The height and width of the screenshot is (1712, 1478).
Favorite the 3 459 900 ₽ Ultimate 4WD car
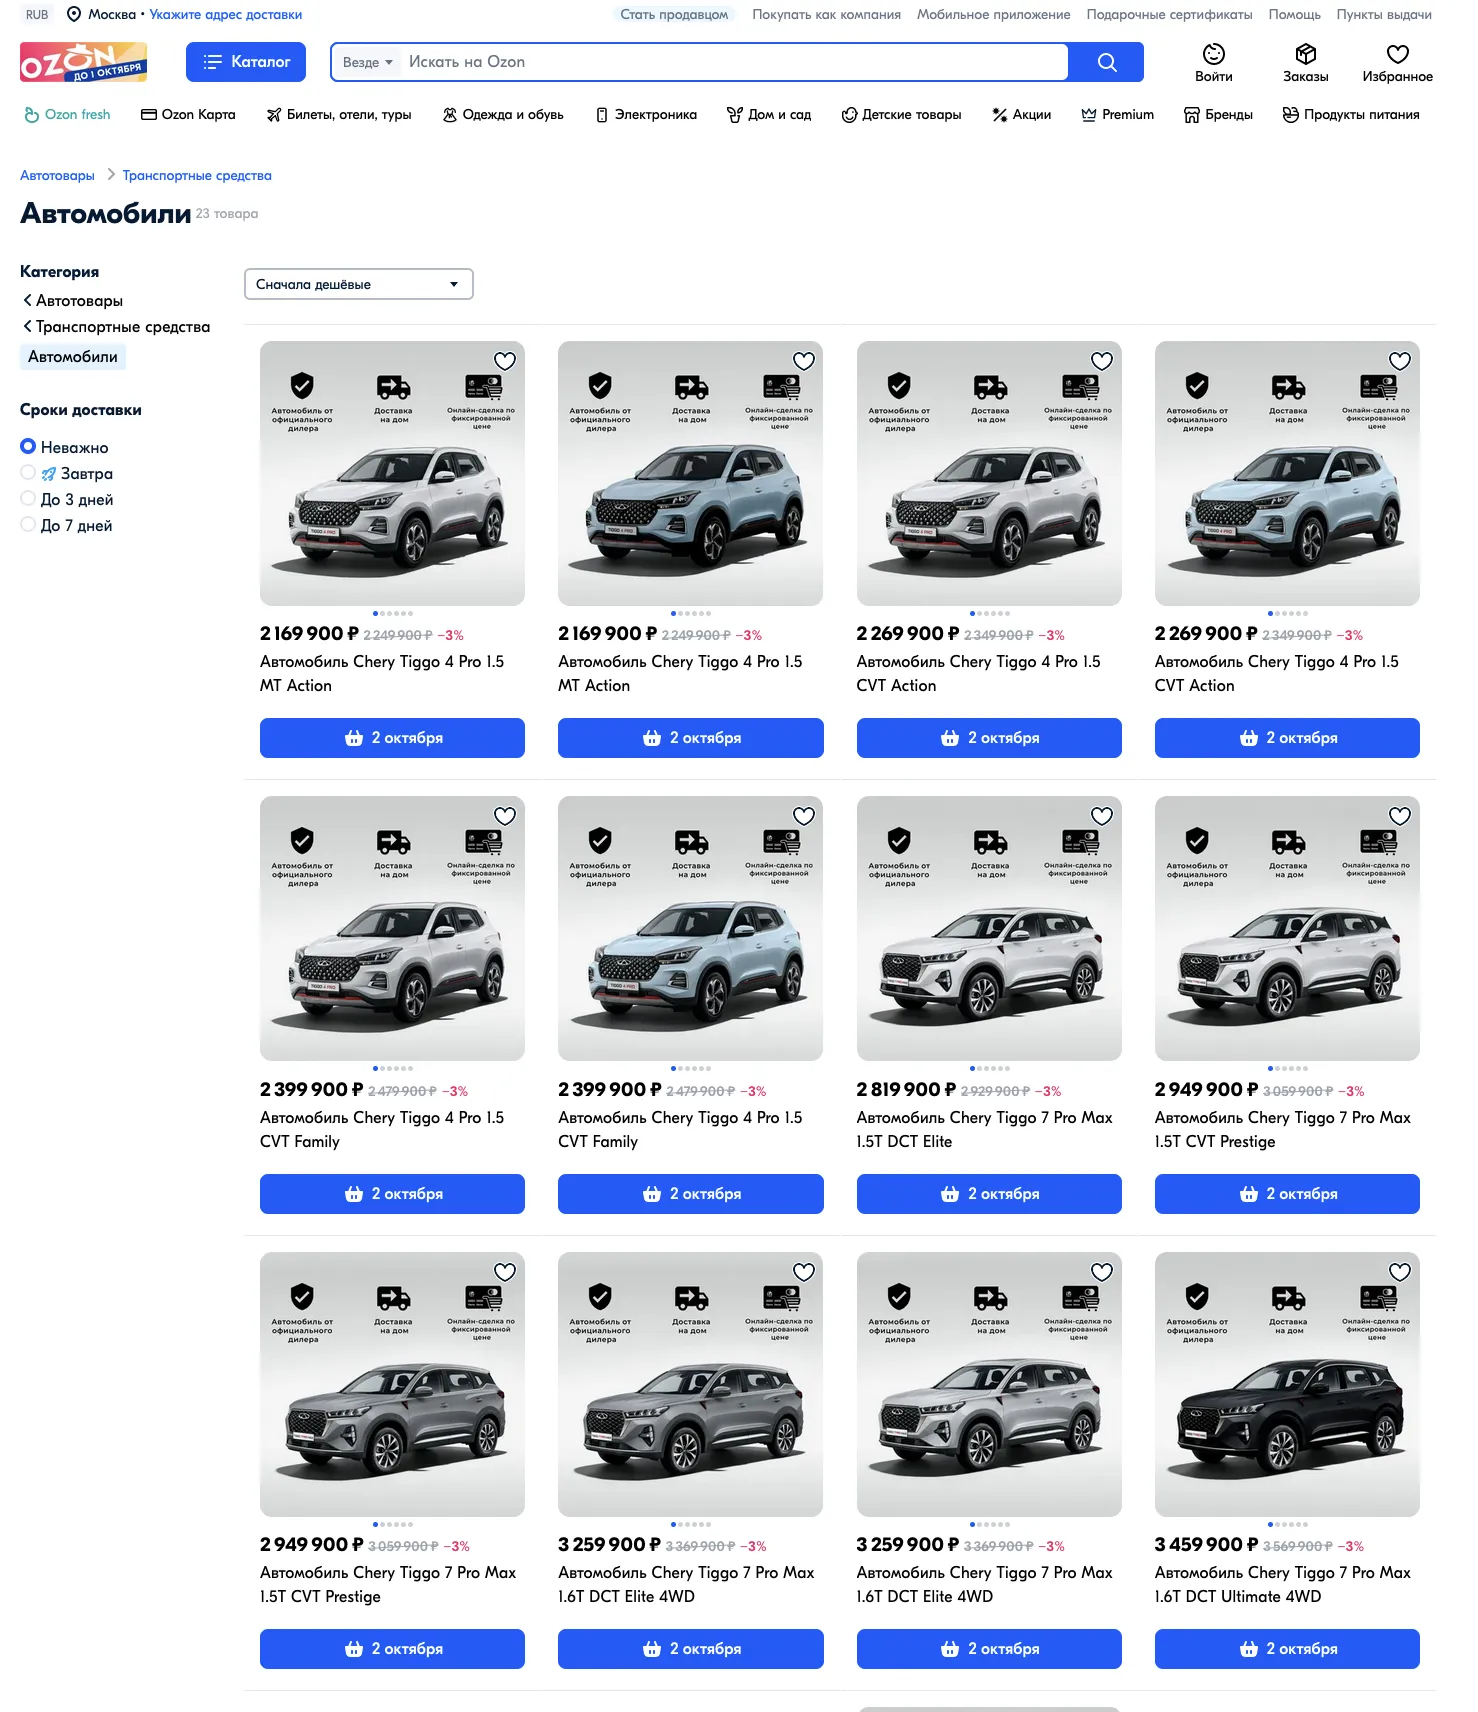click(x=1400, y=1272)
